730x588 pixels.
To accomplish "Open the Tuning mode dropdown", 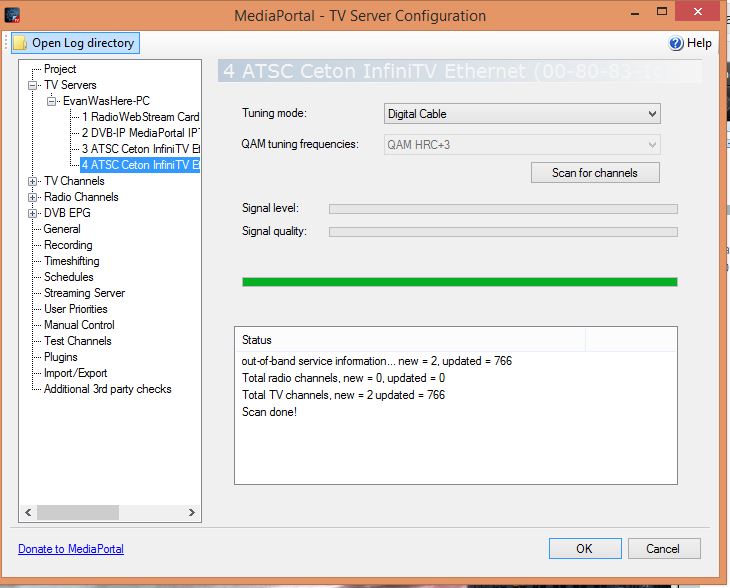I will pyautogui.click(x=522, y=114).
